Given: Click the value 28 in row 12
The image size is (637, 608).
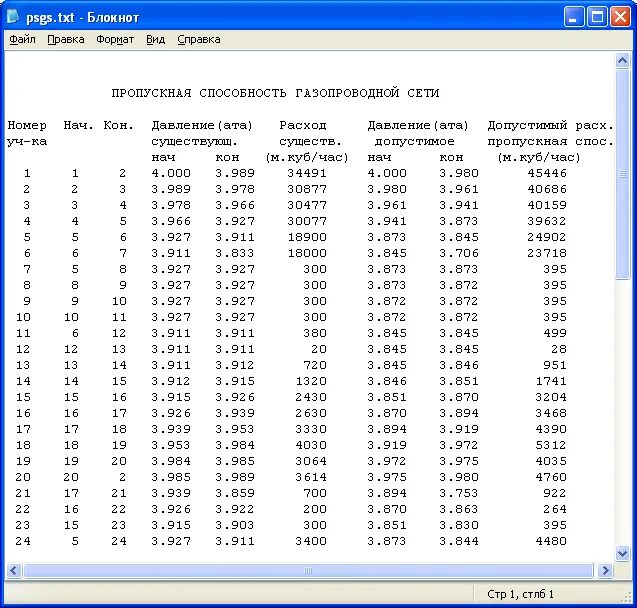Looking at the screenshot, I should click(559, 349).
